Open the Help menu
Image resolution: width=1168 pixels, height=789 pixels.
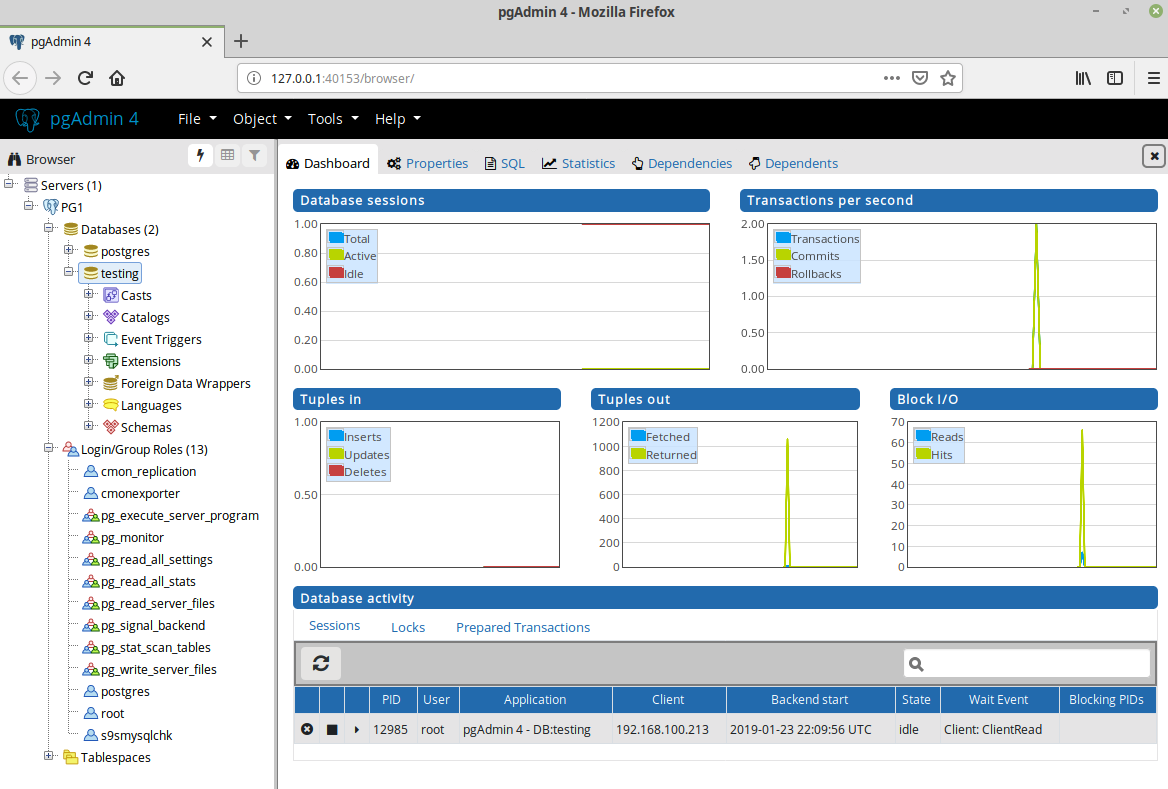point(398,119)
